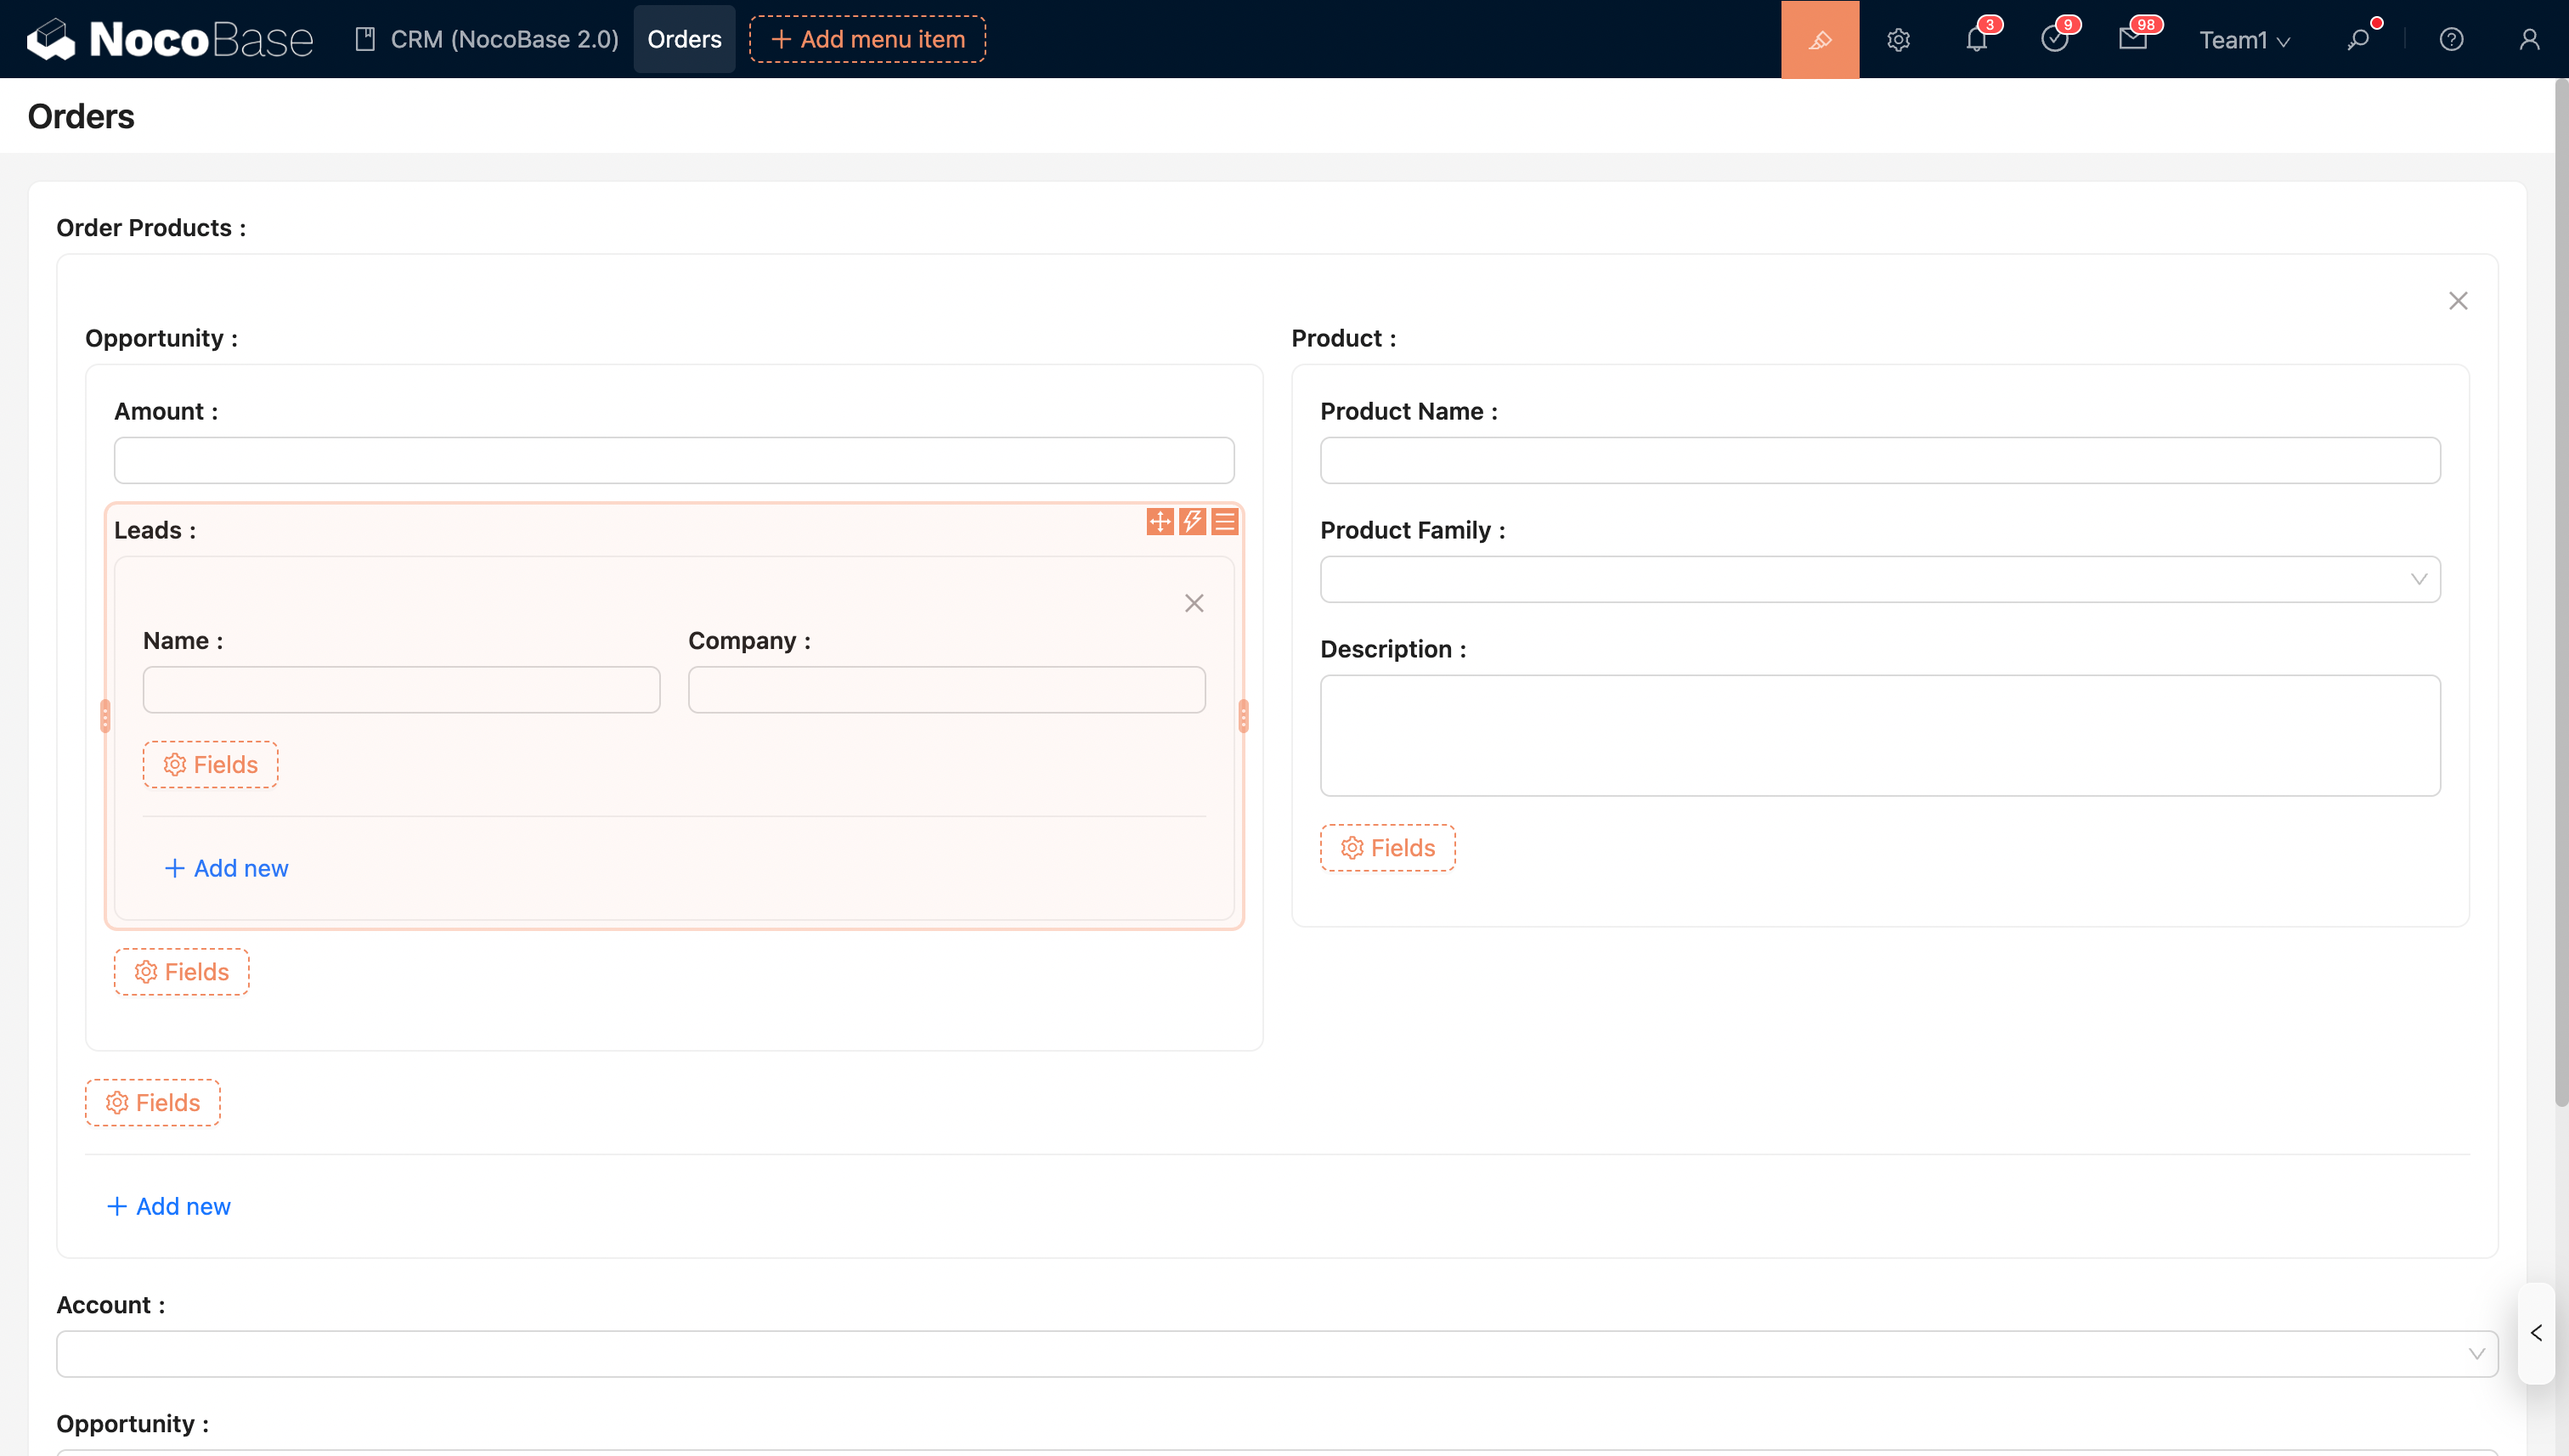Open the Leads block hamburger settings menu
This screenshot has height=1456, width=2569.
point(1225,521)
